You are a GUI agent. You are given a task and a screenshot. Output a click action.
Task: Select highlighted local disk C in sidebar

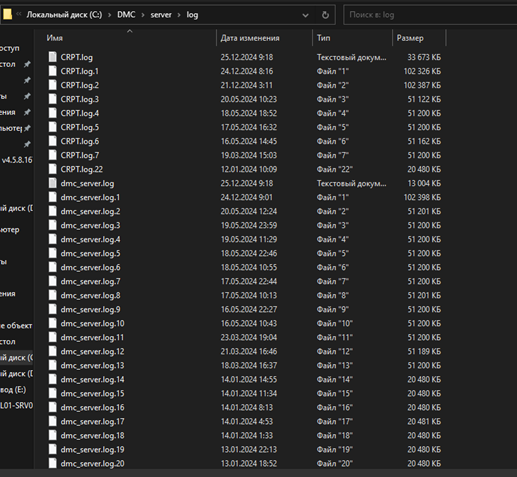click(x=16, y=357)
